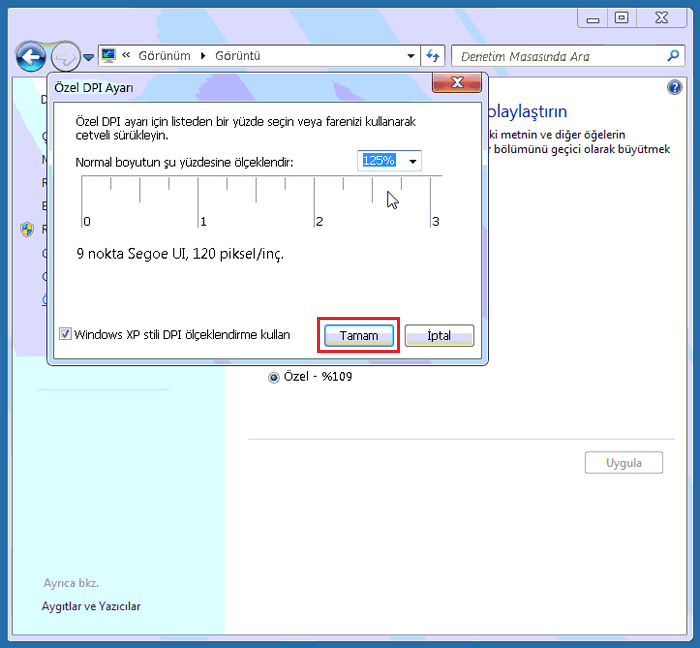Image resolution: width=700 pixels, height=648 pixels.
Task: Select the Görünüm breadcrumb segment
Action: coord(164,56)
